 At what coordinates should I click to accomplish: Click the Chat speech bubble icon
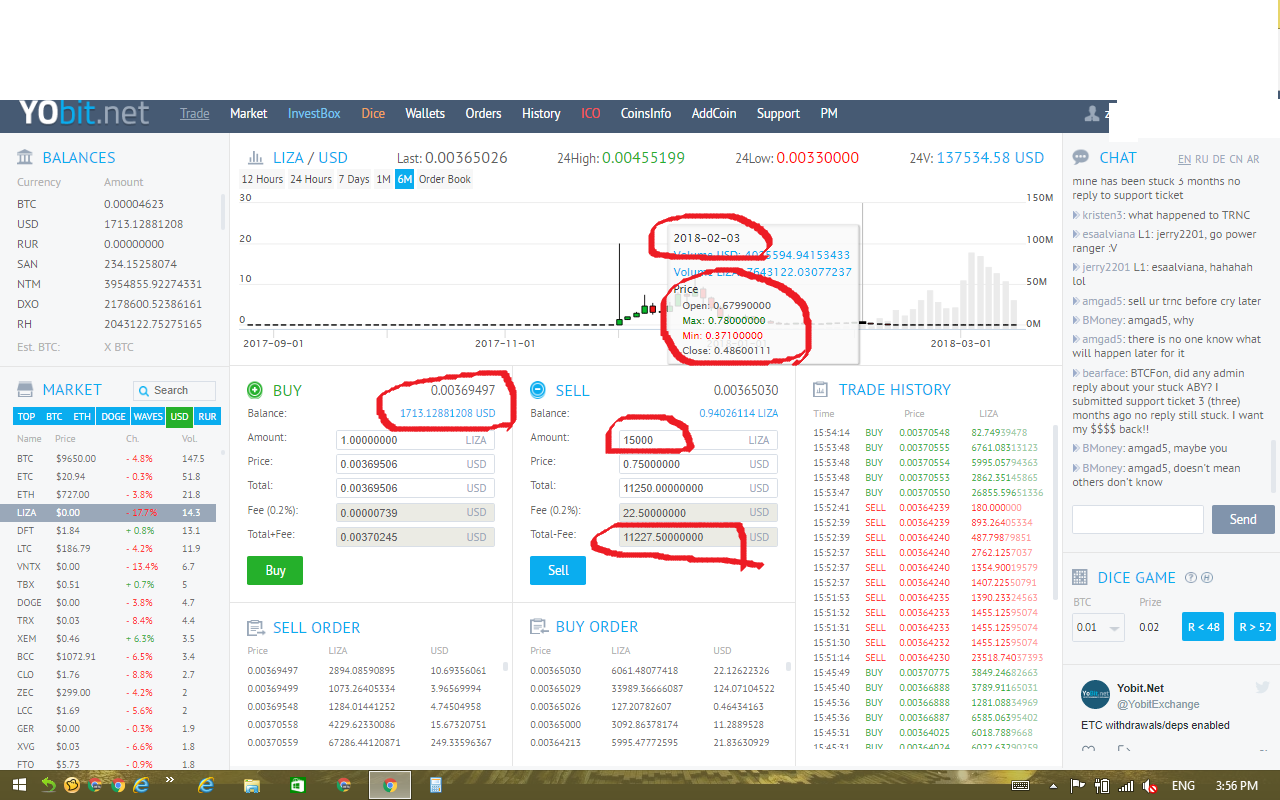click(1081, 158)
